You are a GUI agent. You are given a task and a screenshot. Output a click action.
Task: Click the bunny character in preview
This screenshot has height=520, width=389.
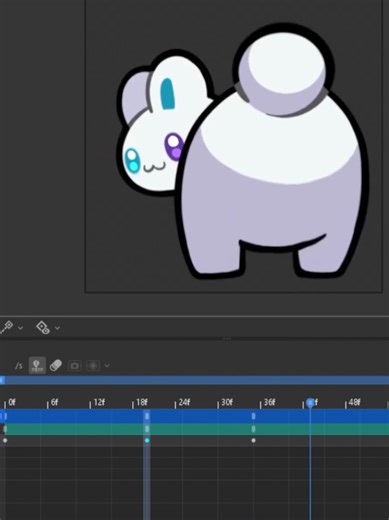243,152
